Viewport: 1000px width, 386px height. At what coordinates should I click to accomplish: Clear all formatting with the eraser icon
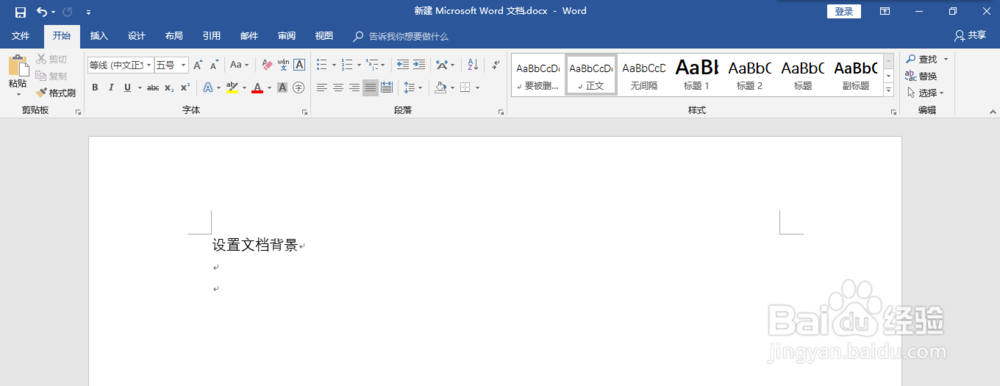[267, 64]
